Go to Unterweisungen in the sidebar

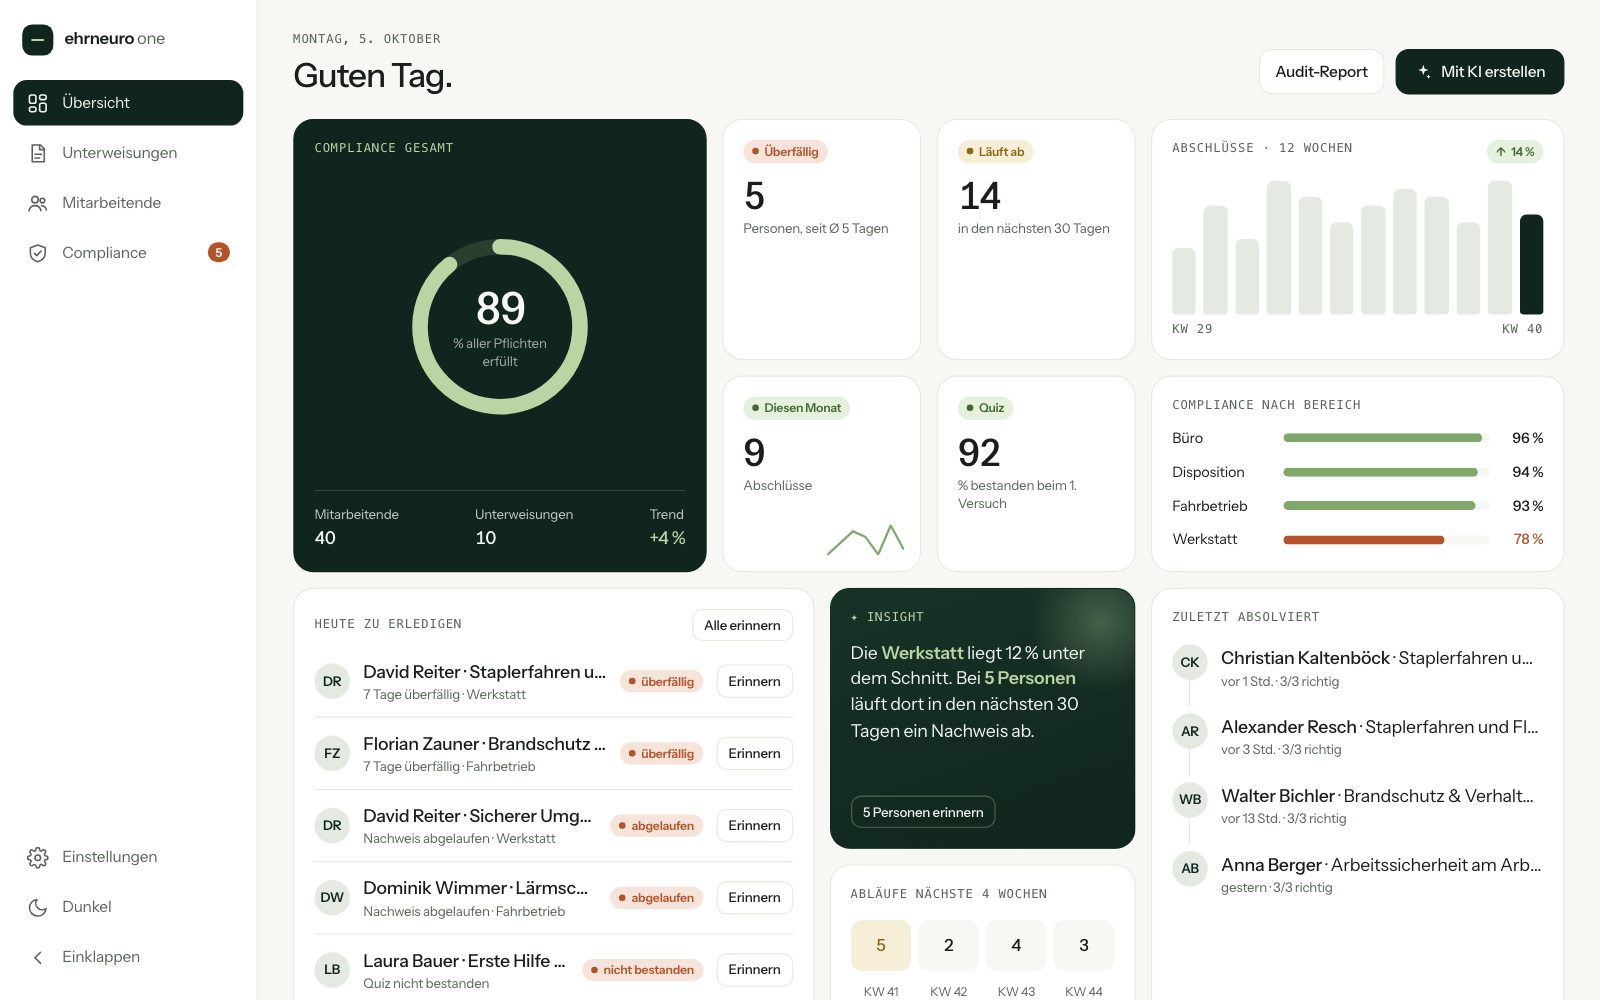click(x=128, y=153)
